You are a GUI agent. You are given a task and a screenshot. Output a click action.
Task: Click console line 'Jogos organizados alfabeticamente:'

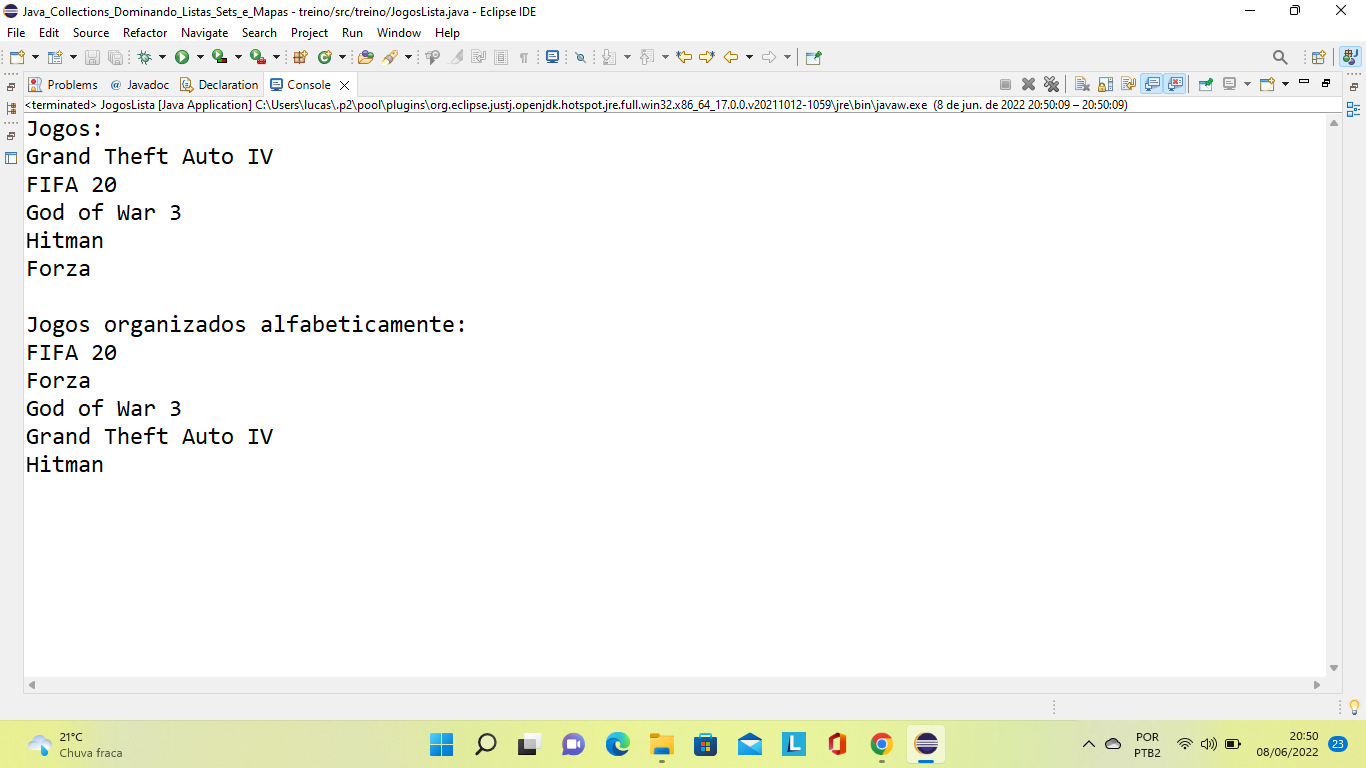(246, 325)
